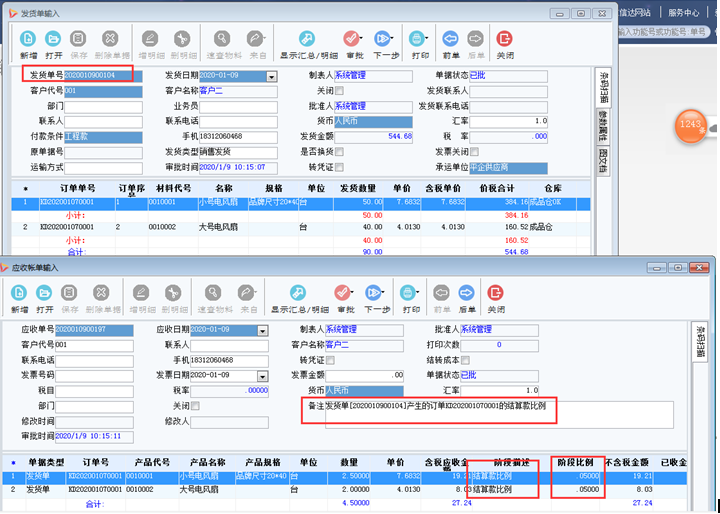This screenshot has height=514, width=720.
Task: Expand 下一步 dropdown arrow in 应收帐单输入 toolbar
Action: click(382, 292)
